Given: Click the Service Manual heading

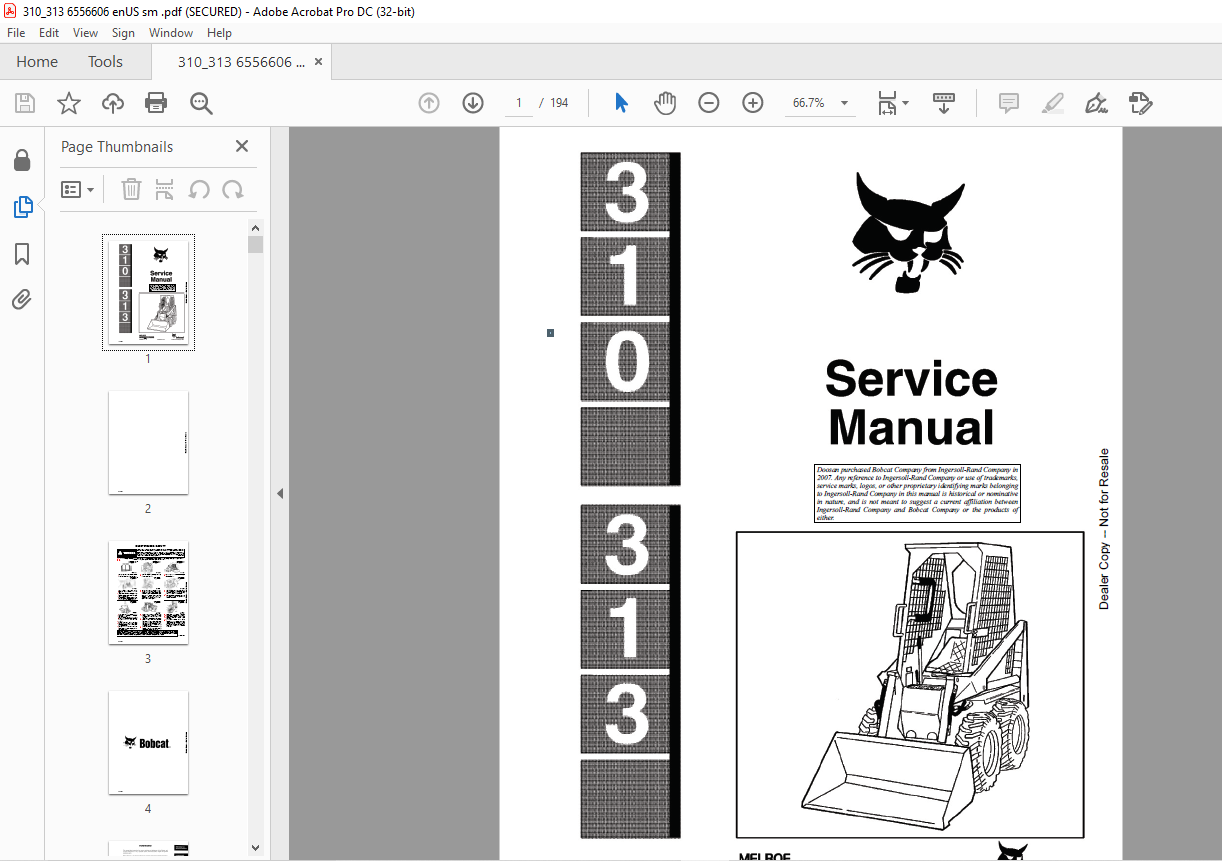Looking at the screenshot, I should coord(911,403).
